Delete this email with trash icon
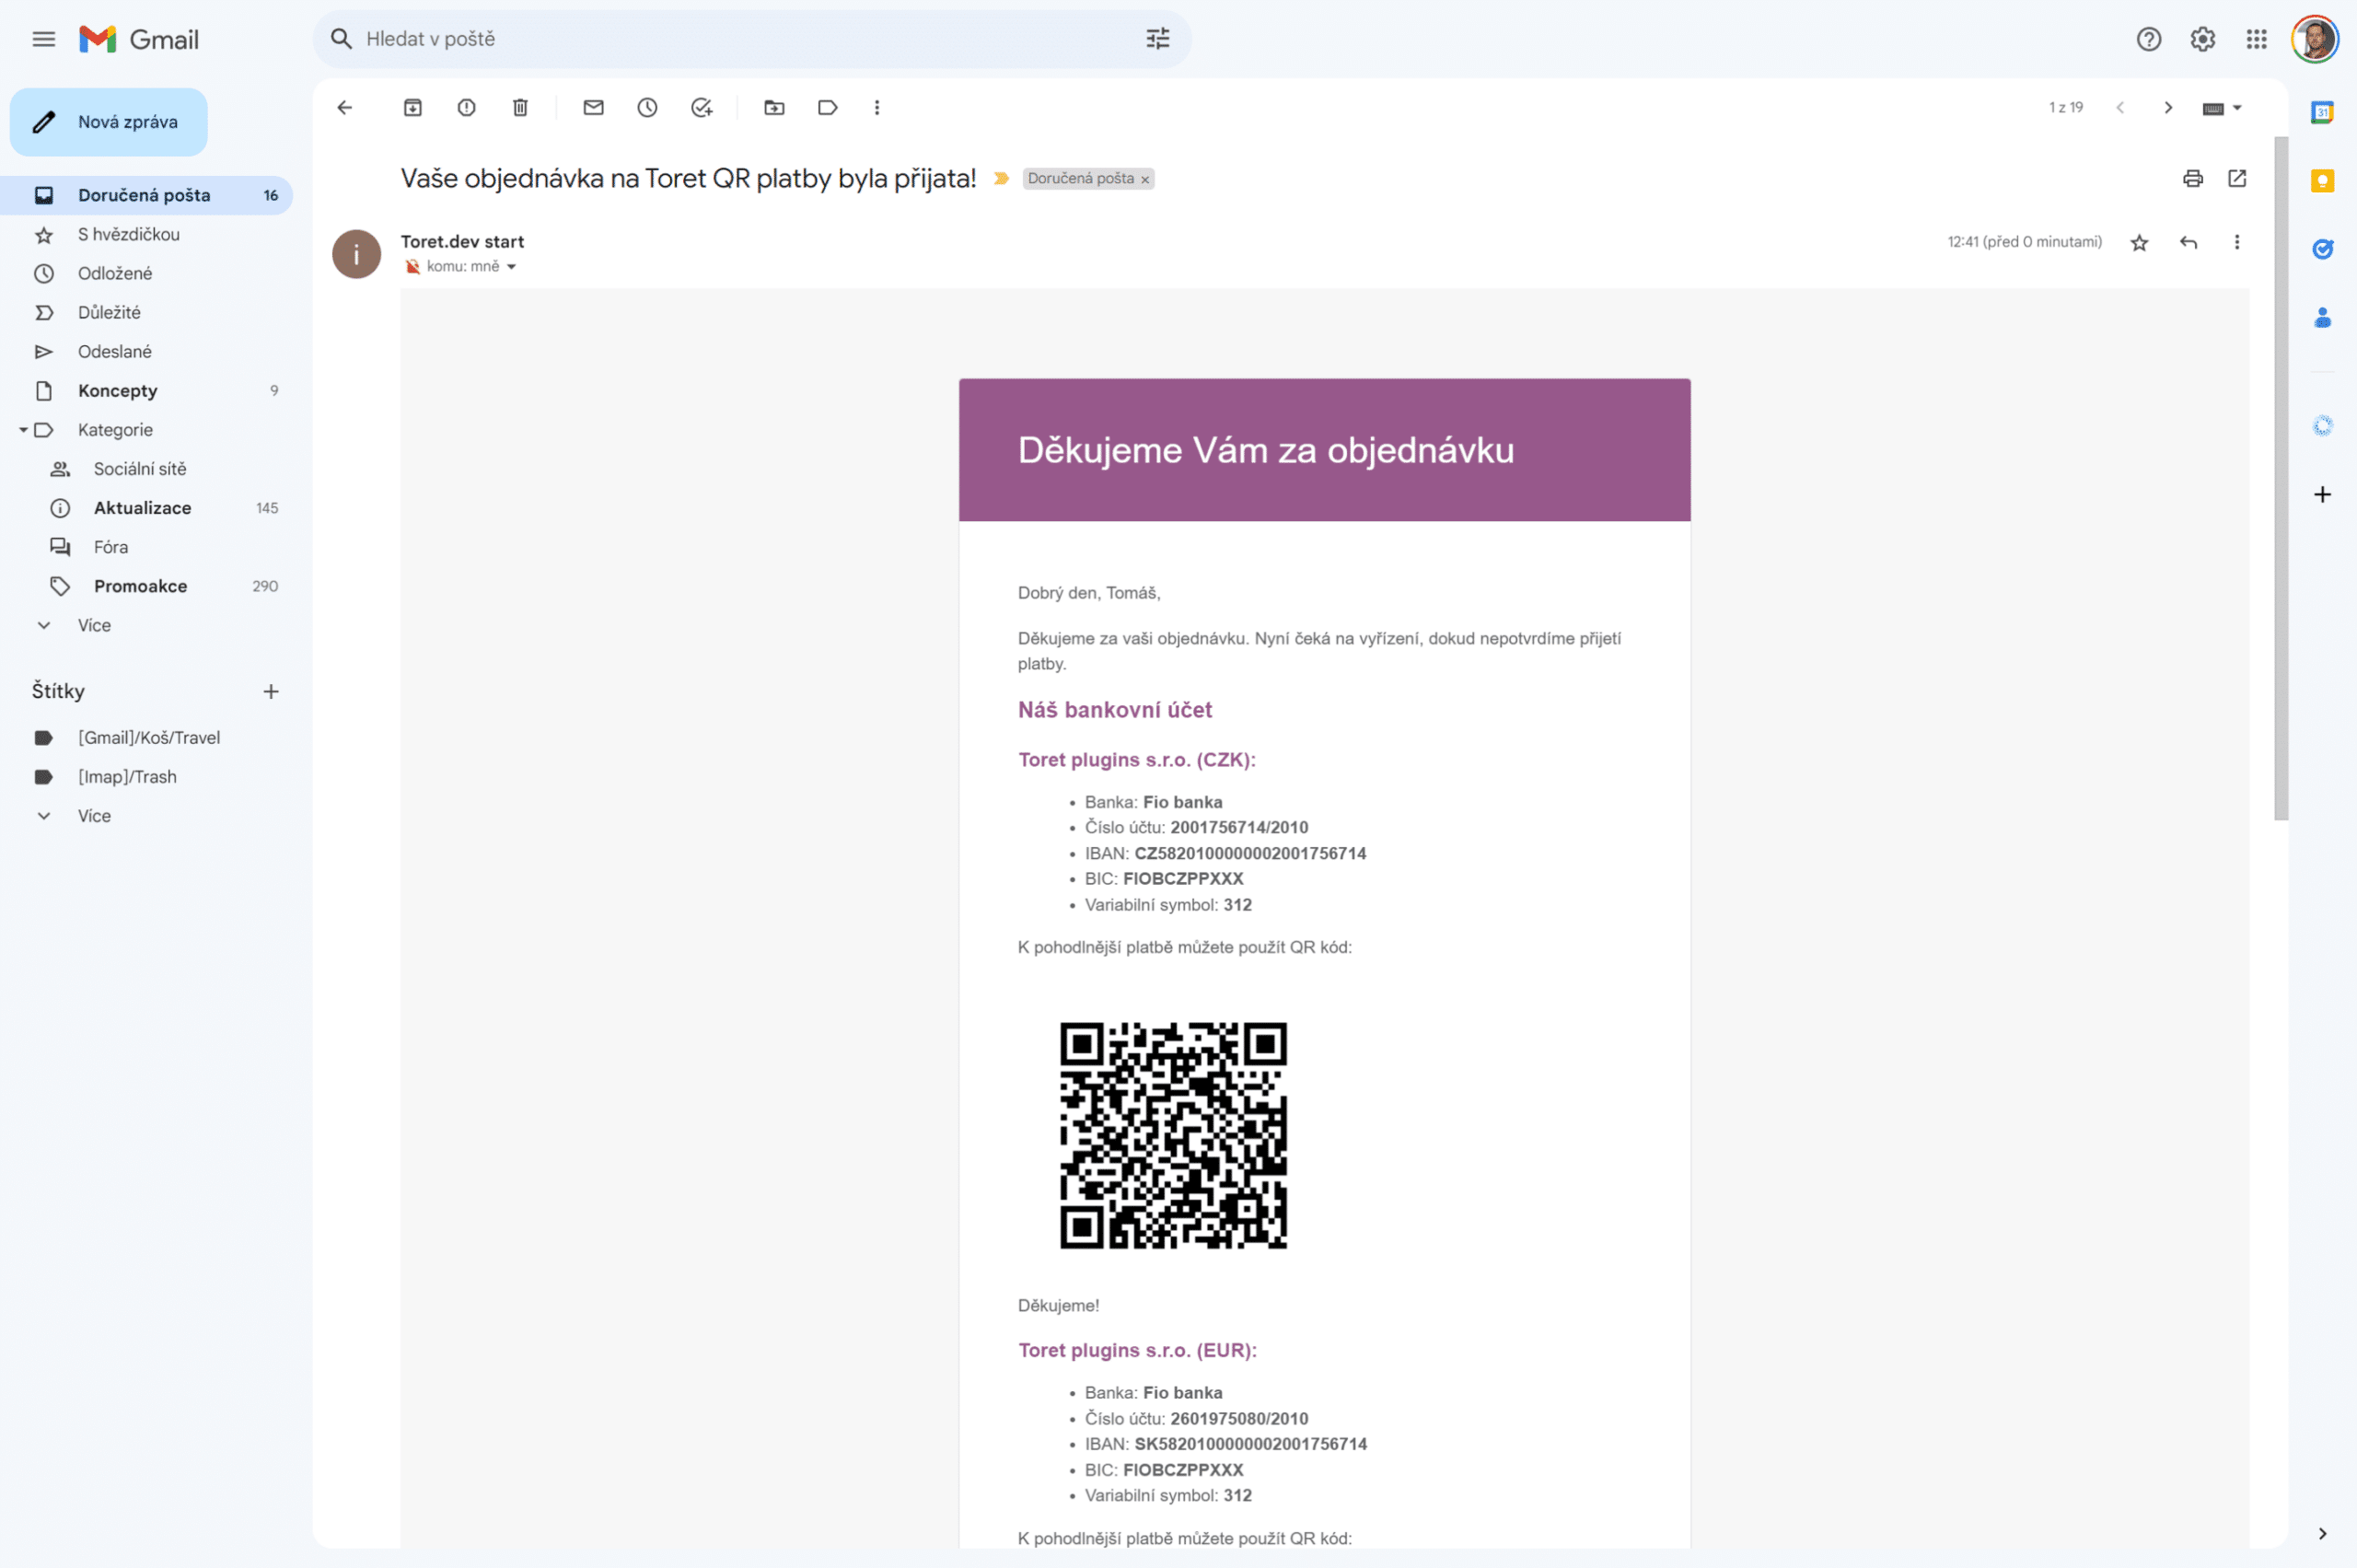This screenshot has height=1568, width=2357. point(520,107)
